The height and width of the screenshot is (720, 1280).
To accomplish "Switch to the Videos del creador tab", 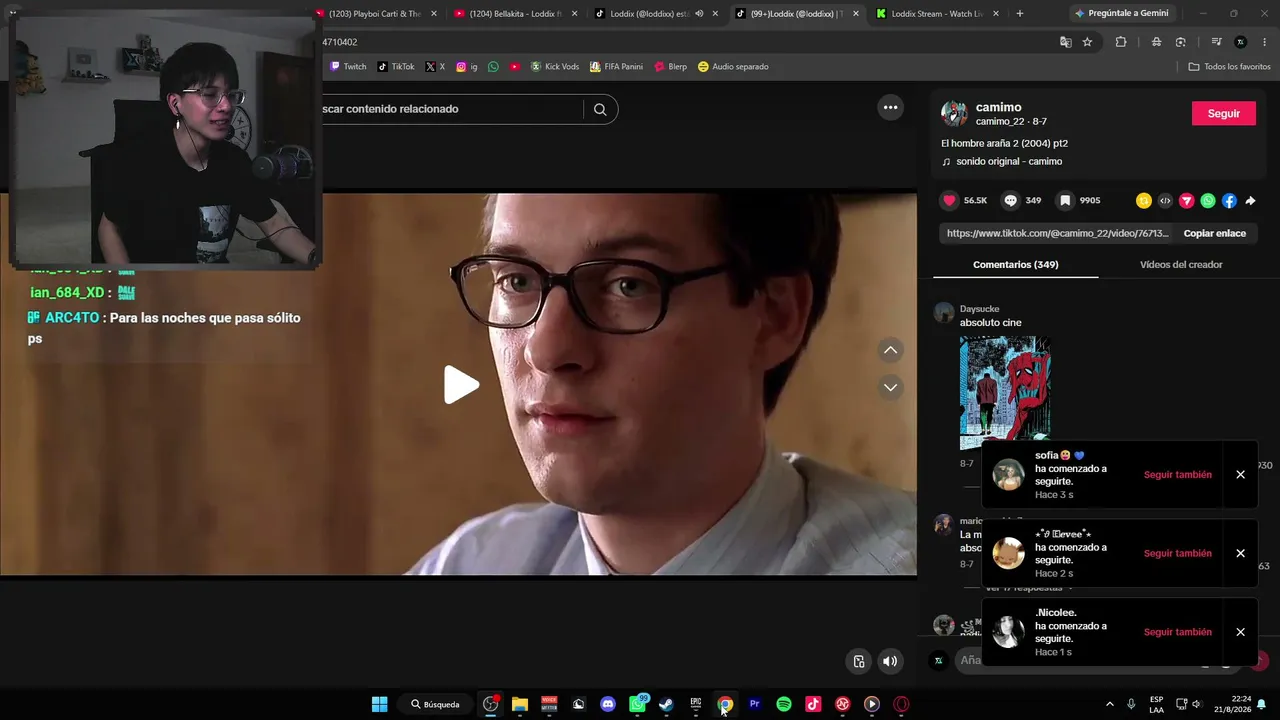I will pyautogui.click(x=1181, y=265).
